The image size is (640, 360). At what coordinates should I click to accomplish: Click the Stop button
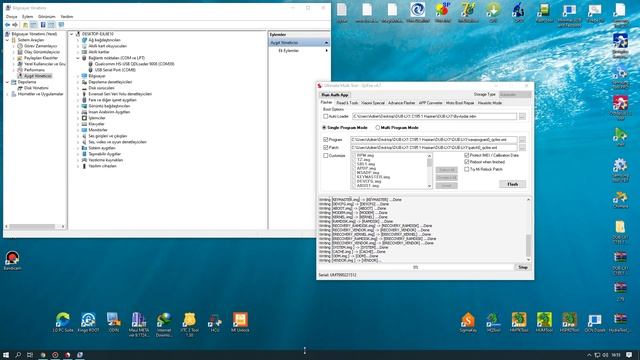523,267
